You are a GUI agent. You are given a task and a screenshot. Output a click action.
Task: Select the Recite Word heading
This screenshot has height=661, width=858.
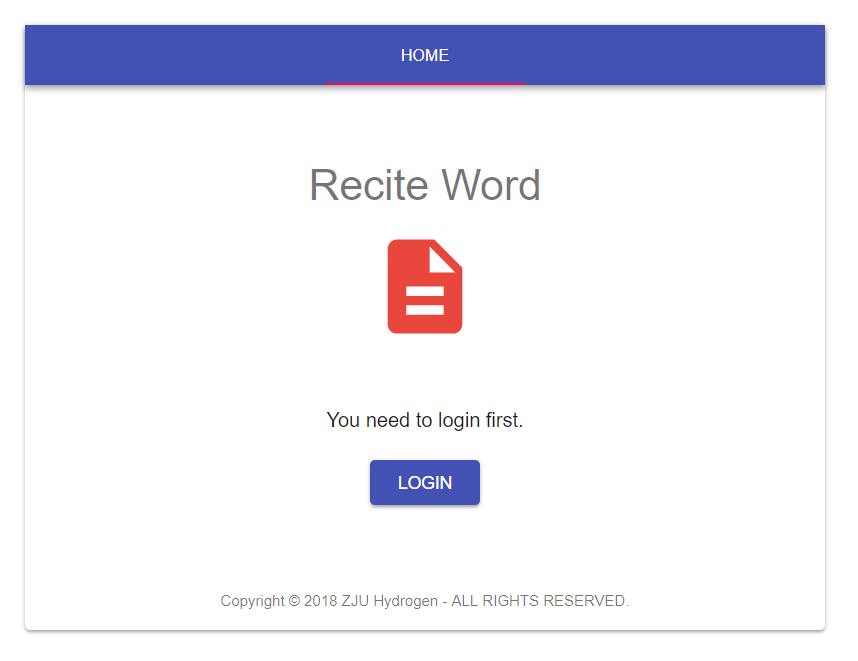point(425,185)
